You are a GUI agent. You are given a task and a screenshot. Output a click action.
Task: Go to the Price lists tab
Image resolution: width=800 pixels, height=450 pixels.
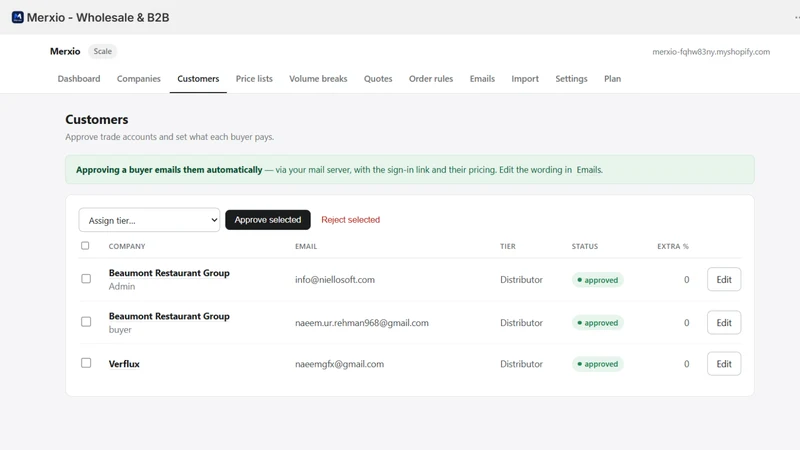tap(254, 79)
